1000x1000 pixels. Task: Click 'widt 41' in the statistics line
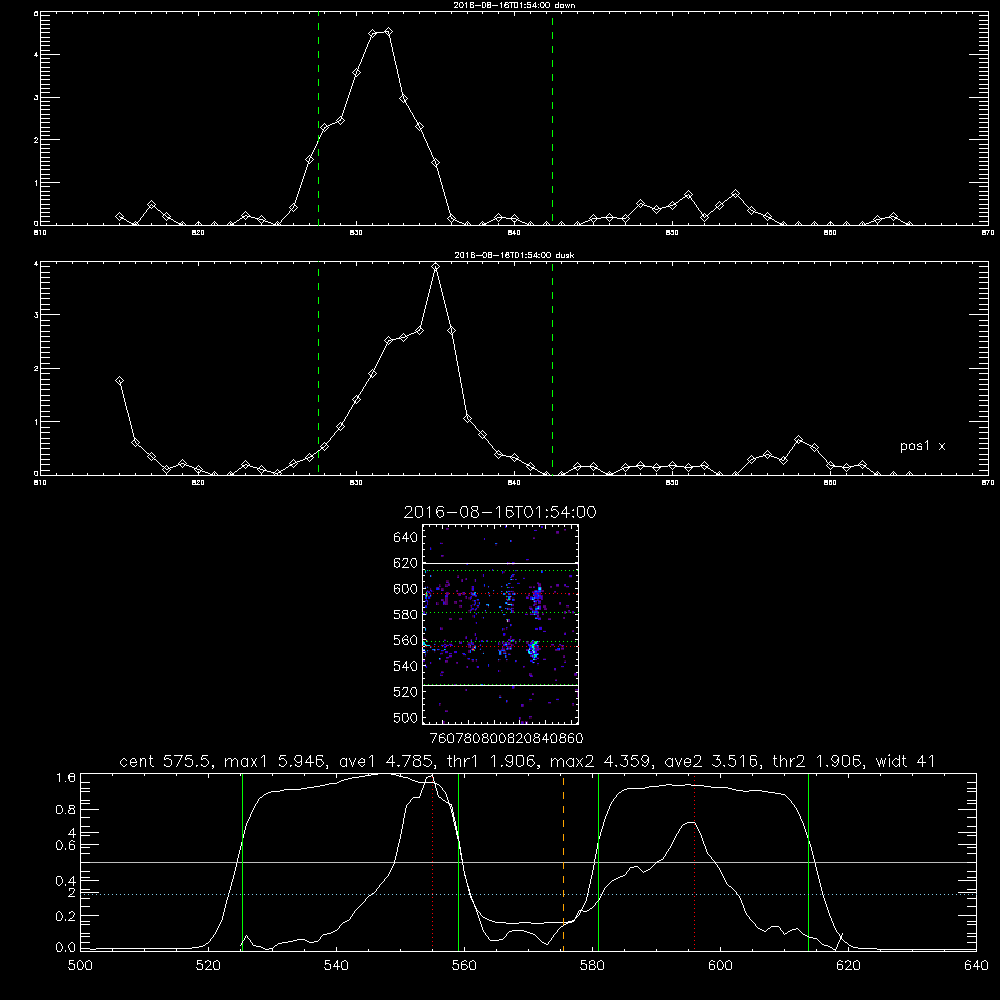[x=905, y=761]
